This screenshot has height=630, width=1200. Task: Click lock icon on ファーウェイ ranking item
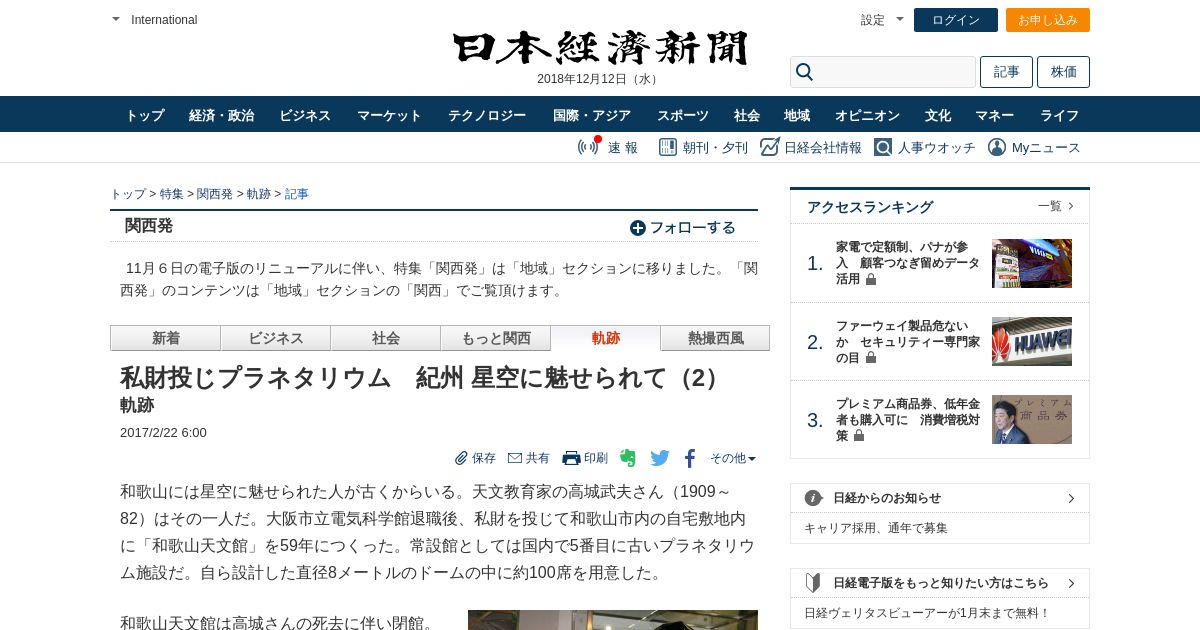(x=871, y=358)
